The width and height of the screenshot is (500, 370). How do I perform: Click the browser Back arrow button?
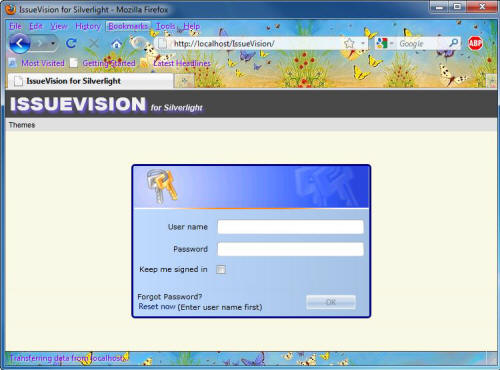(x=19, y=44)
